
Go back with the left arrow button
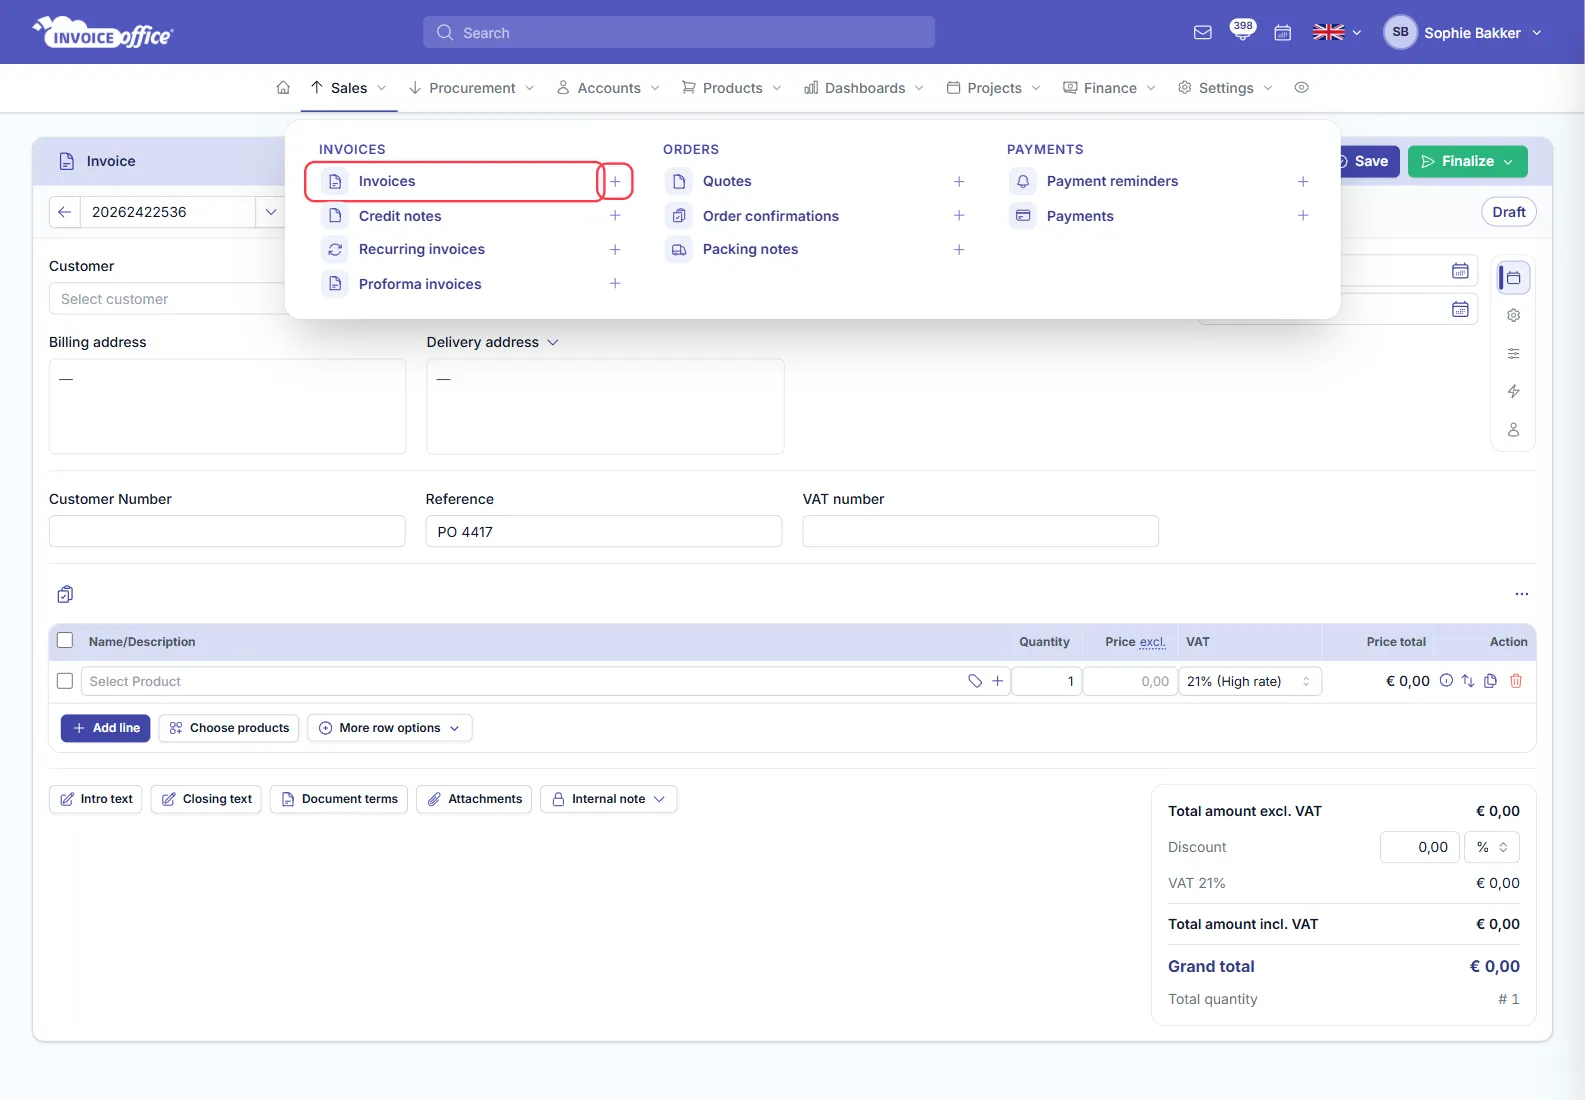pos(65,212)
